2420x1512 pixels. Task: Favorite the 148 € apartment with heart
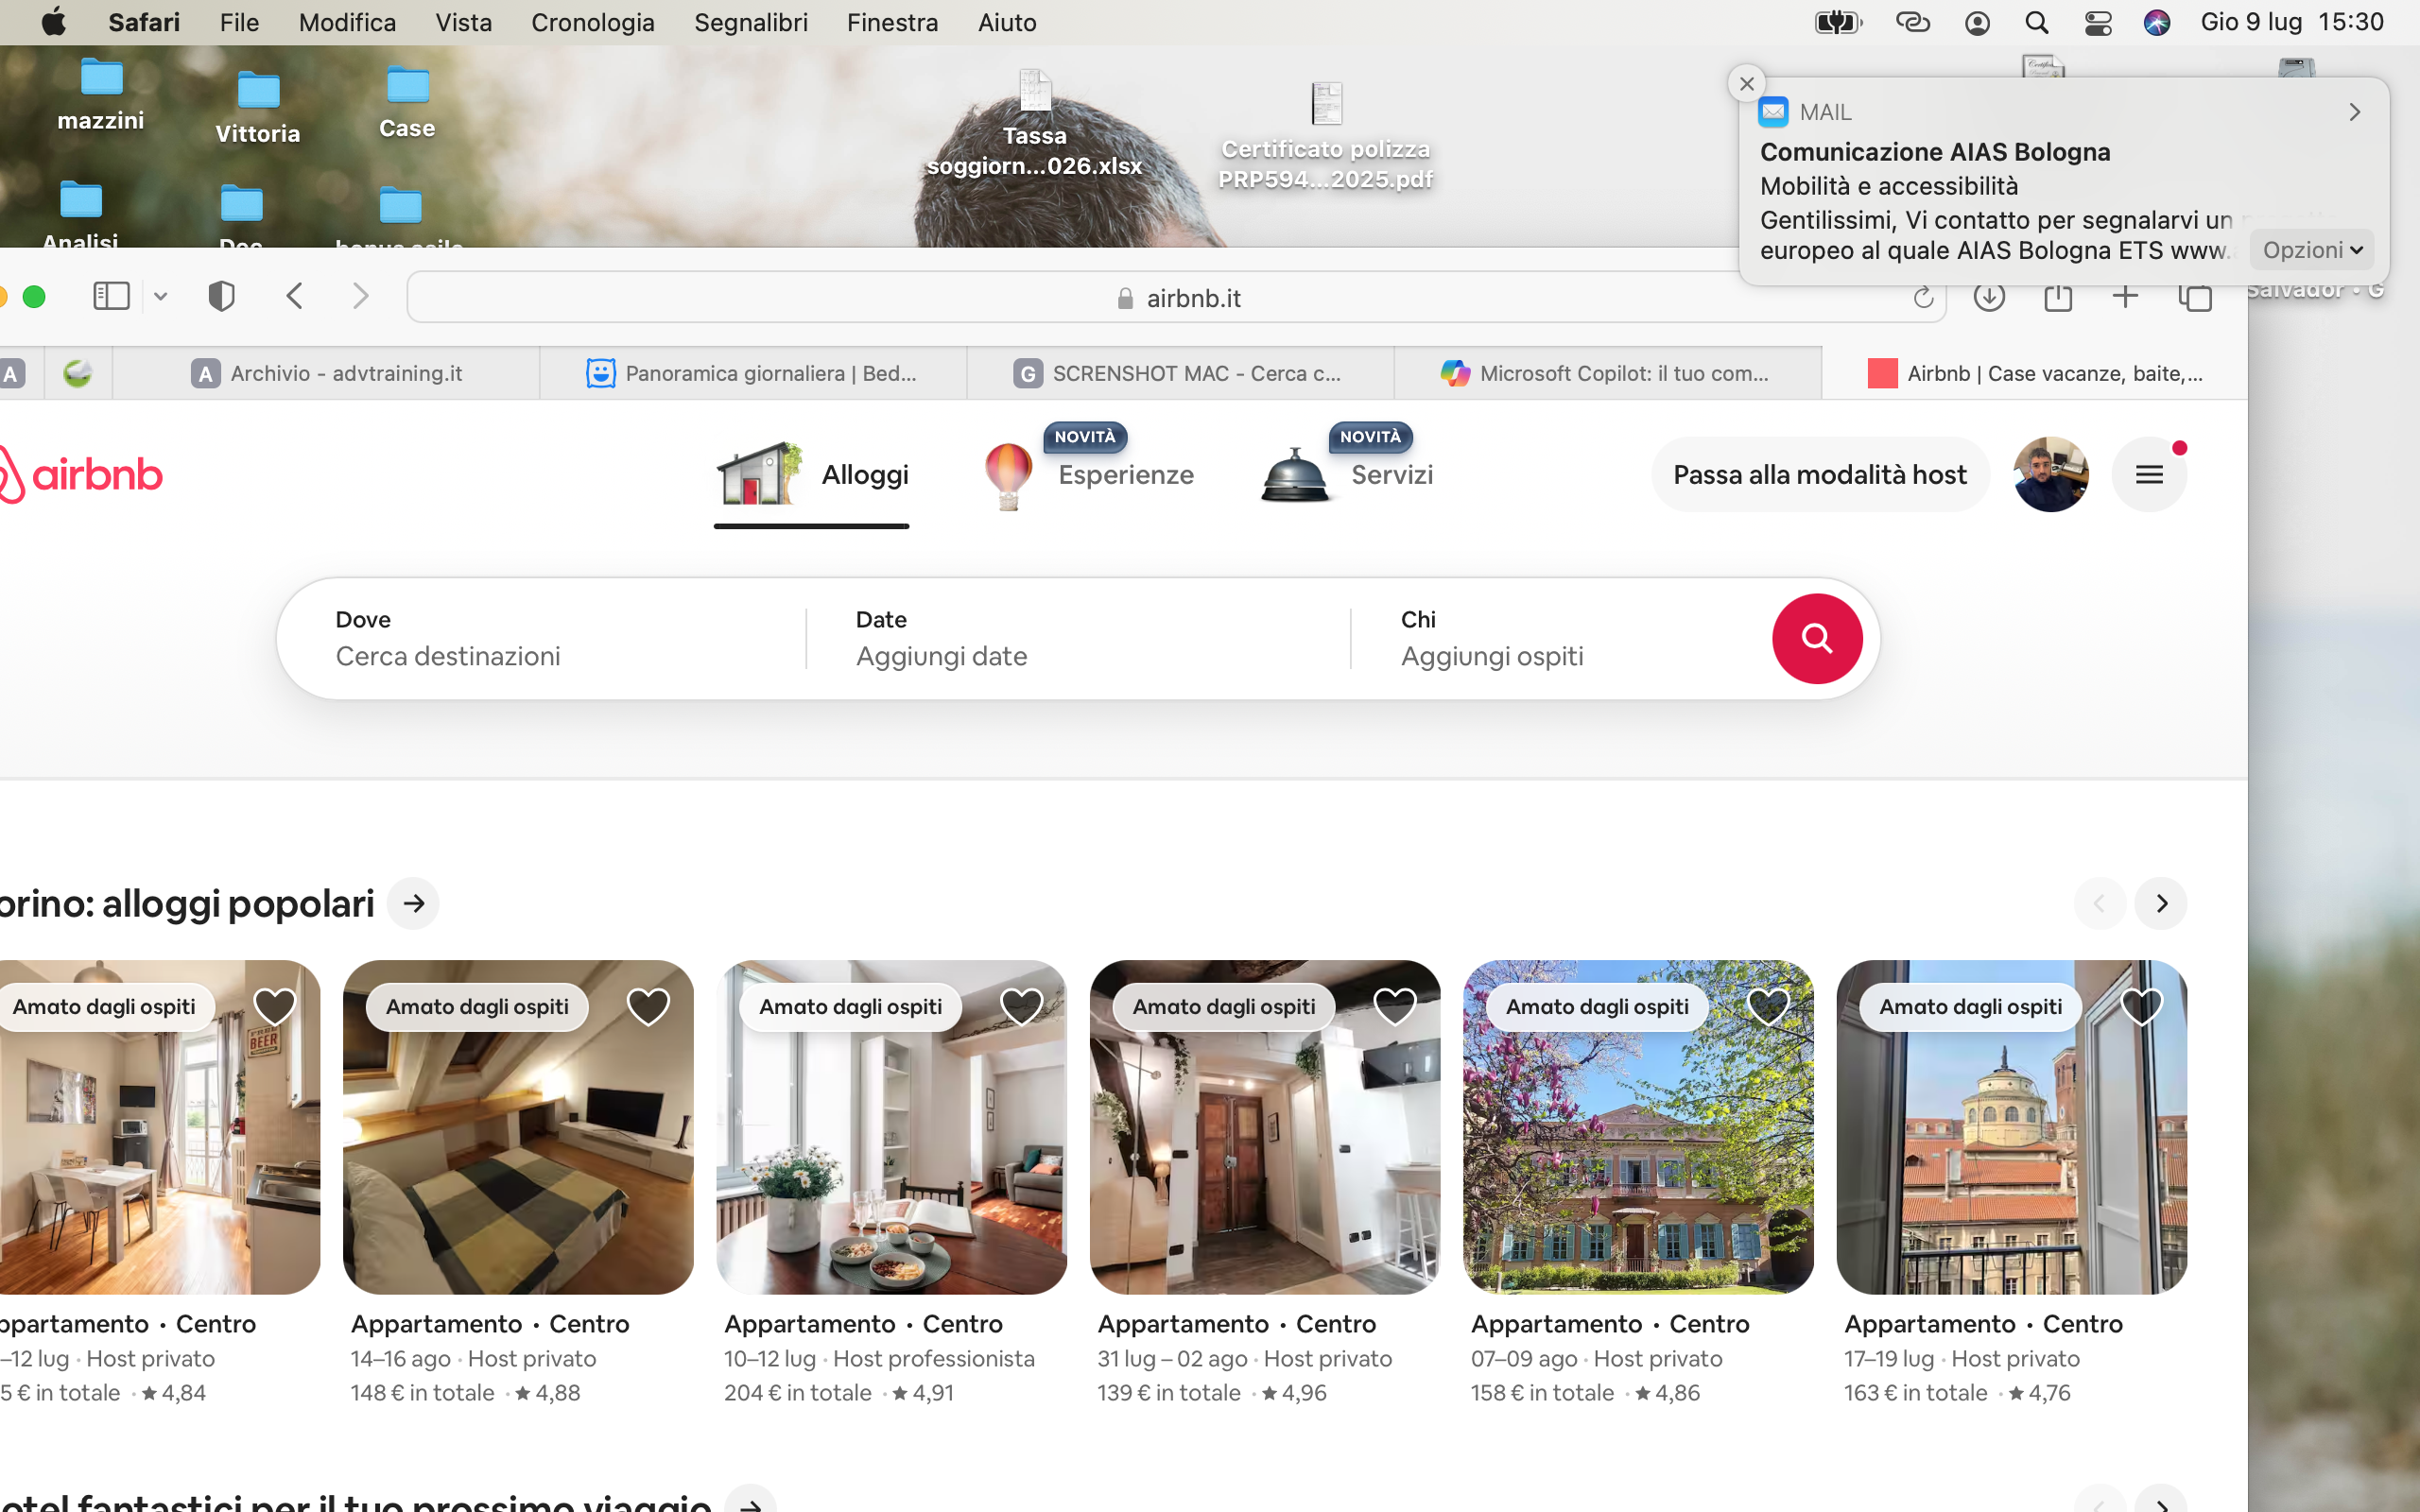point(648,1006)
